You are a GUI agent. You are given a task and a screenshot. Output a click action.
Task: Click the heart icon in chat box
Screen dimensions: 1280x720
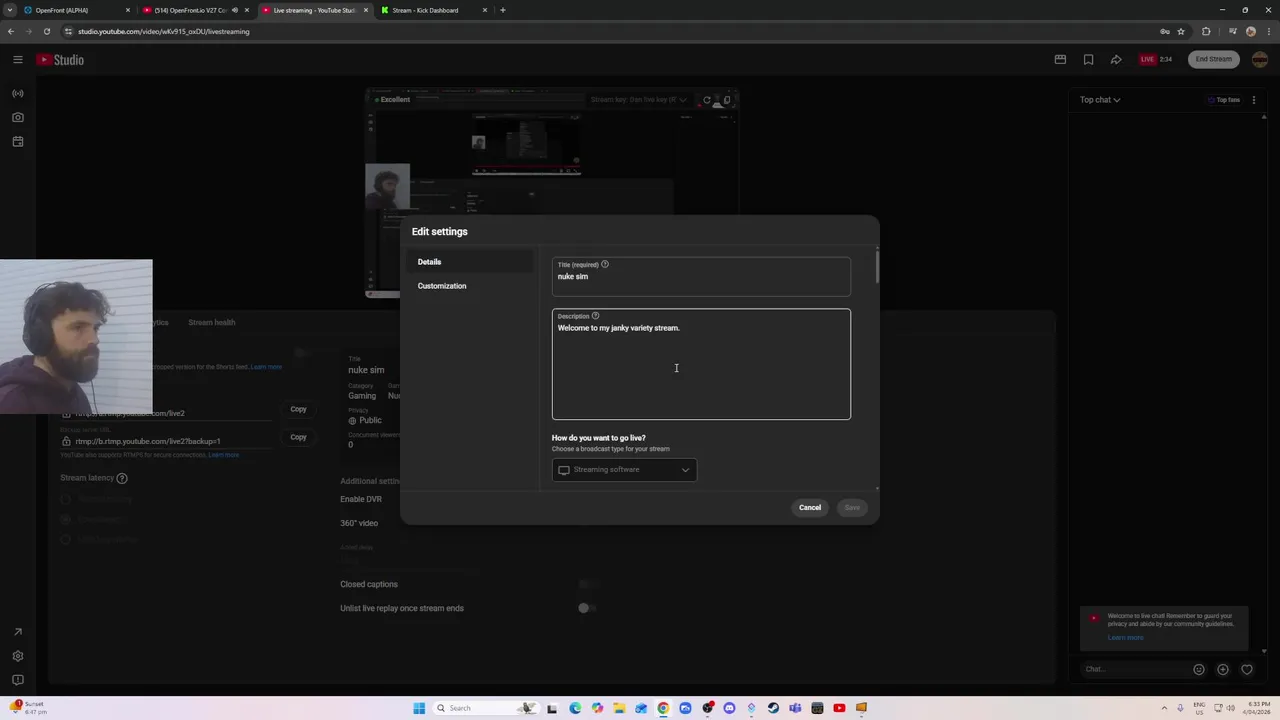pyautogui.click(x=1247, y=669)
